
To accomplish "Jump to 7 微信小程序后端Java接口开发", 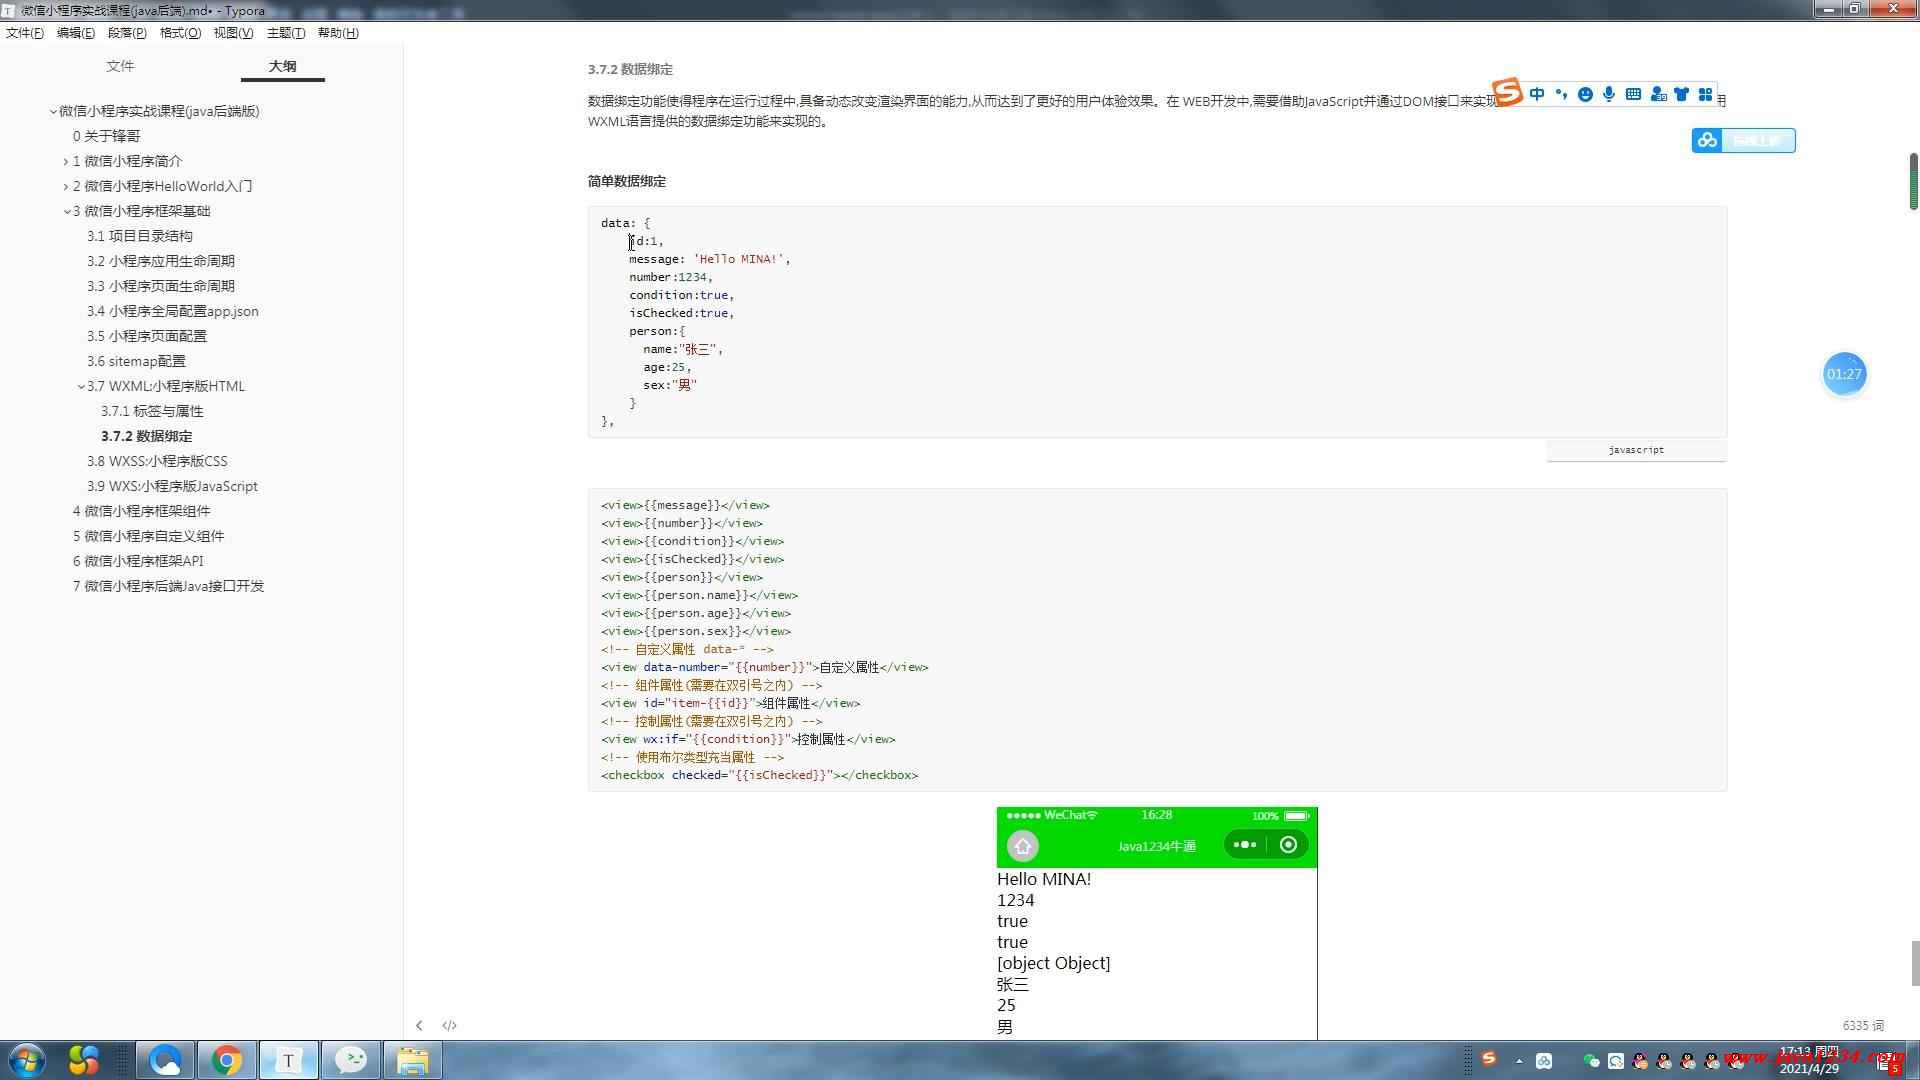I will point(168,586).
